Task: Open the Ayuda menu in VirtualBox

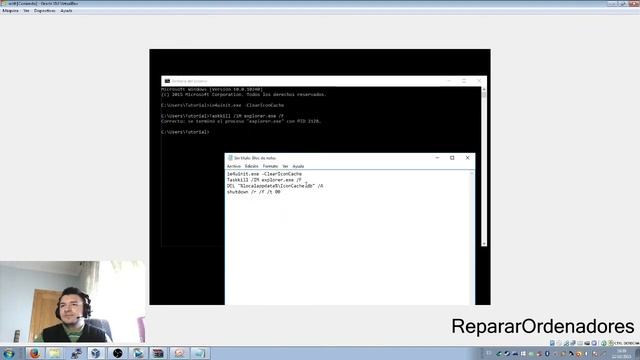Action: click(x=66, y=11)
